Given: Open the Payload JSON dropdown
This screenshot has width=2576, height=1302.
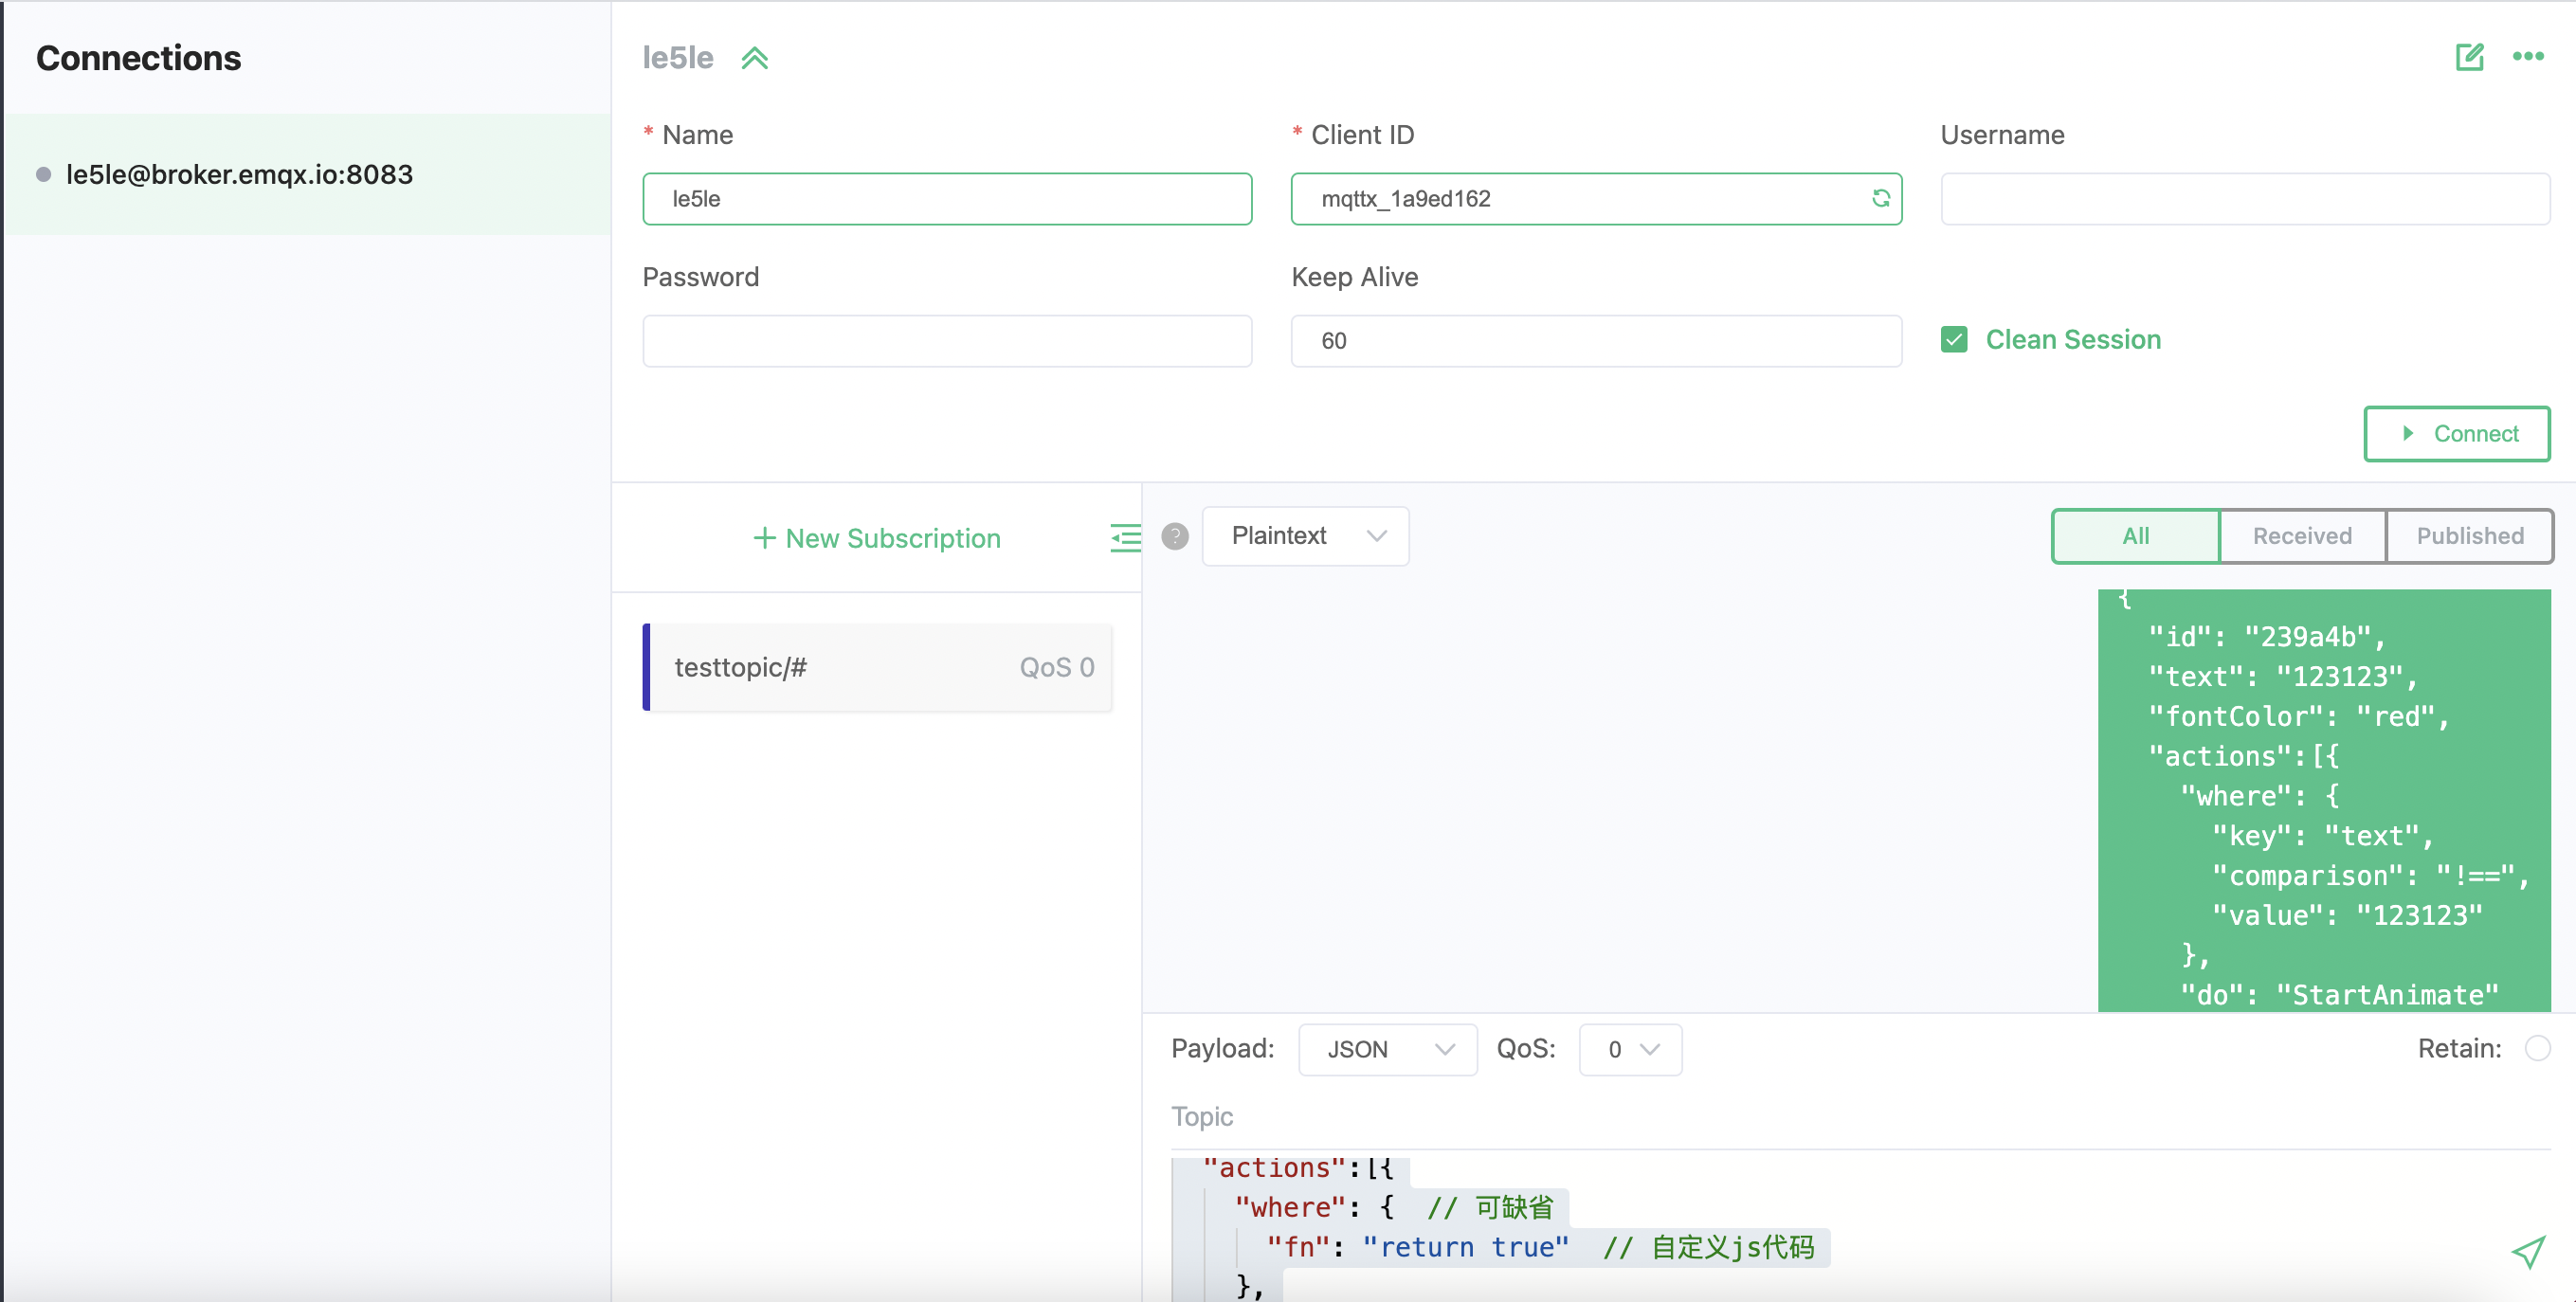Looking at the screenshot, I should (x=1387, y=1049).
